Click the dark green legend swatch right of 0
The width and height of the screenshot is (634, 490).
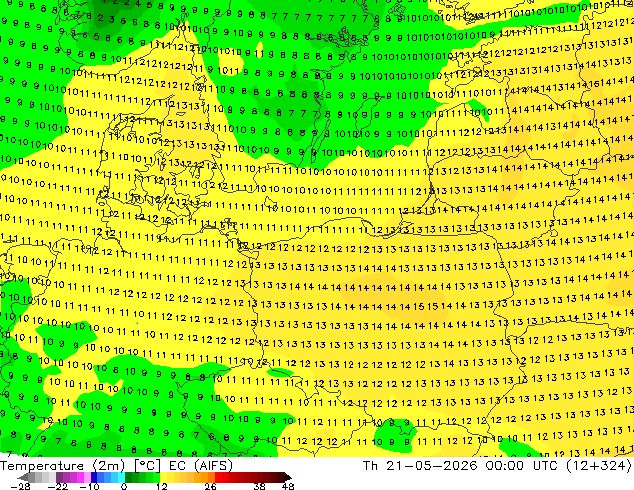pyautogui.click(x=128, y=477)
